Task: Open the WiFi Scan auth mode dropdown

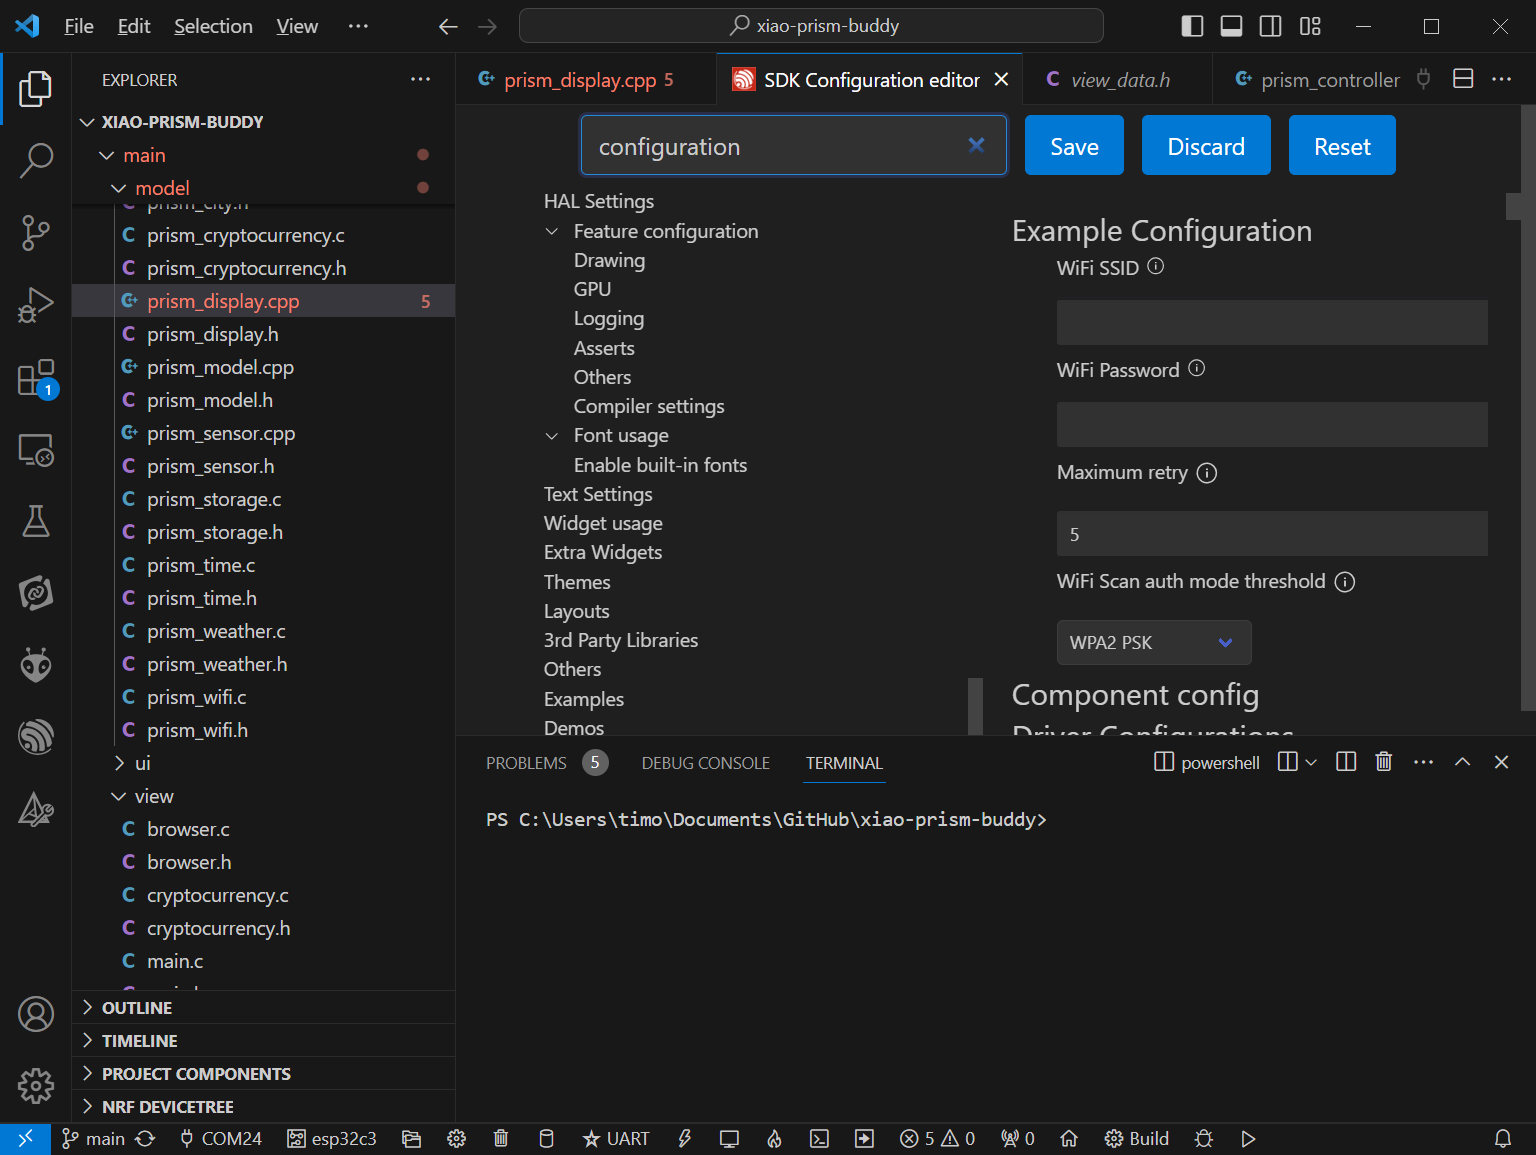Action: [1154, 643]
